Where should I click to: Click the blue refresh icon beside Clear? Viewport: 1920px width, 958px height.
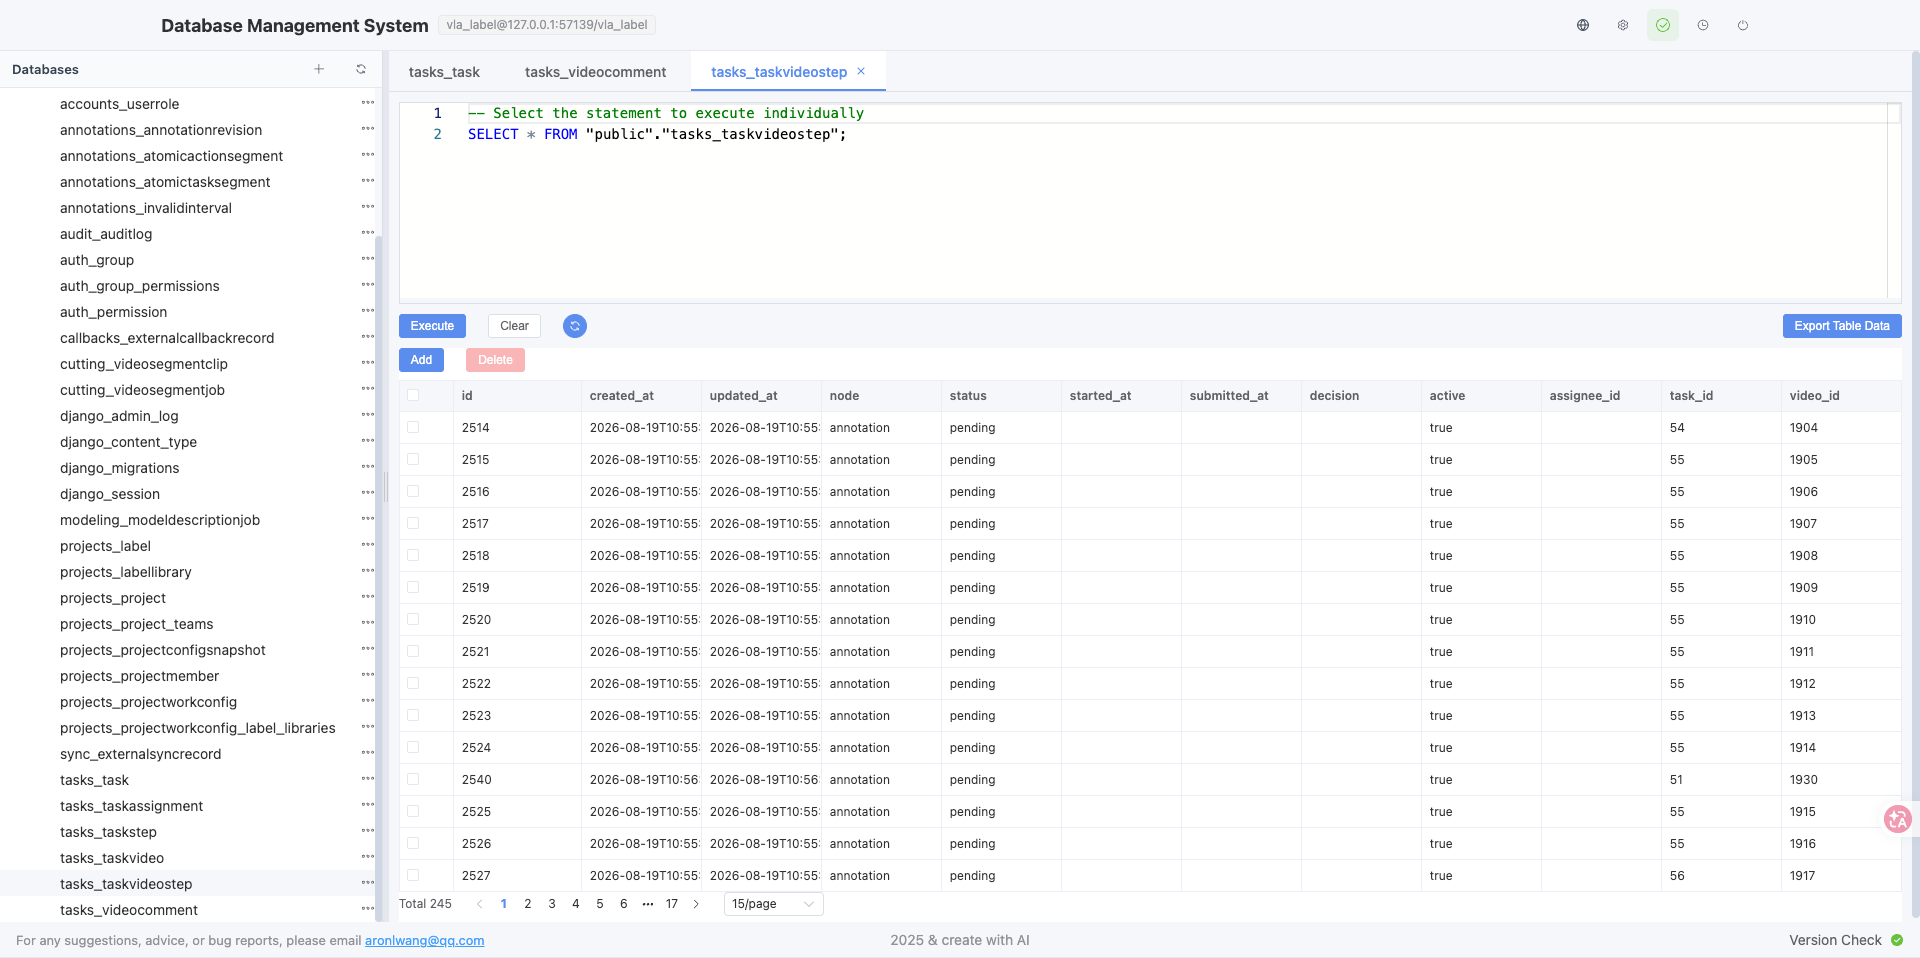click(x=575, y=326)
